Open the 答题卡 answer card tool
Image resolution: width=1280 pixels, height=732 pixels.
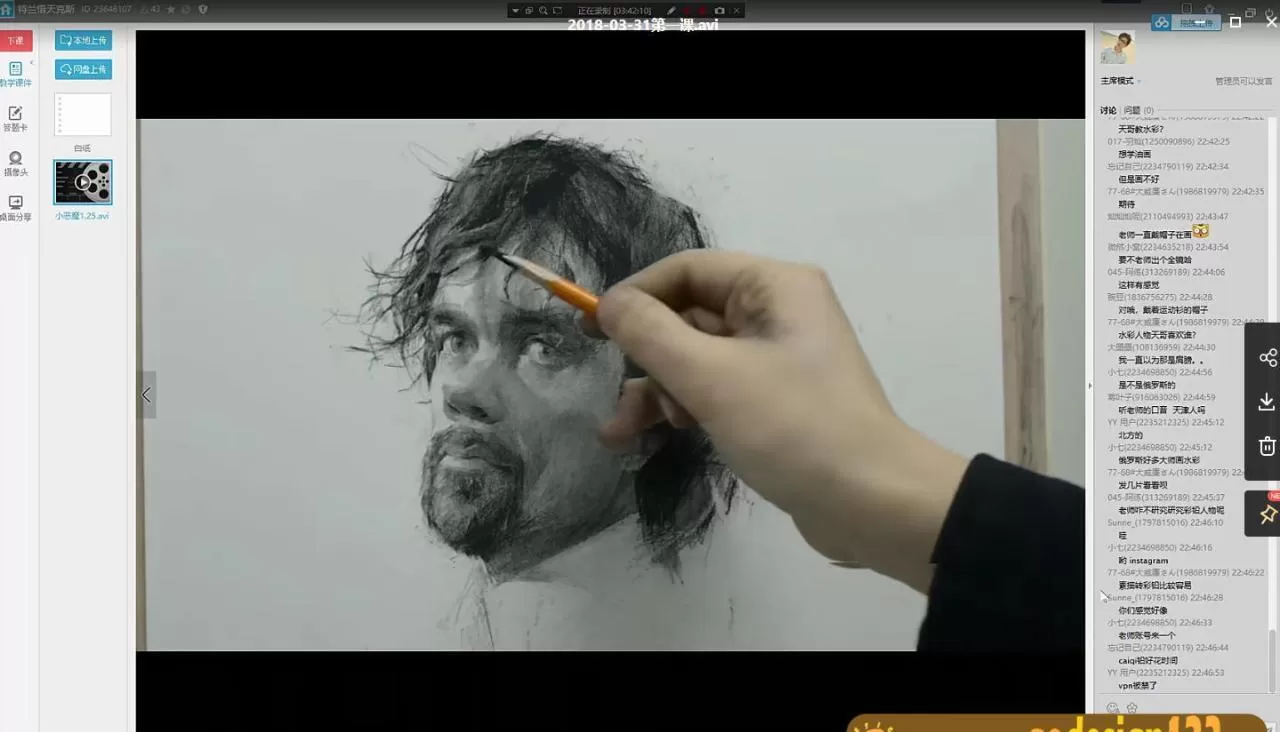coord(15,119)
